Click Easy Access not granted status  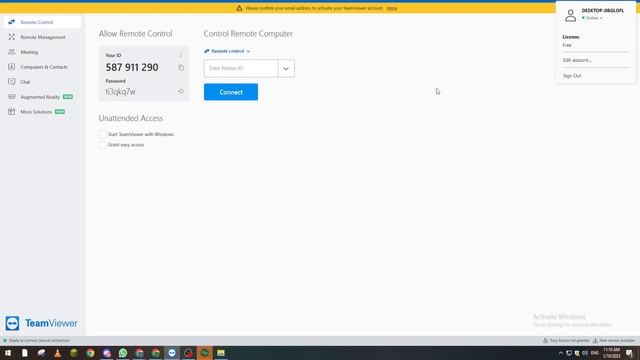(x=566, y=340)
